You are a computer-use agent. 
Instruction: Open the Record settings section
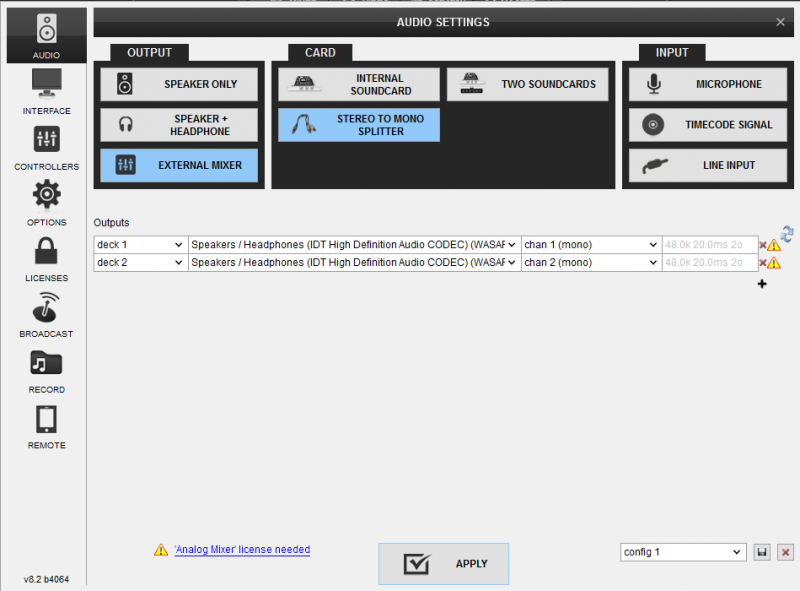point(46,371)
